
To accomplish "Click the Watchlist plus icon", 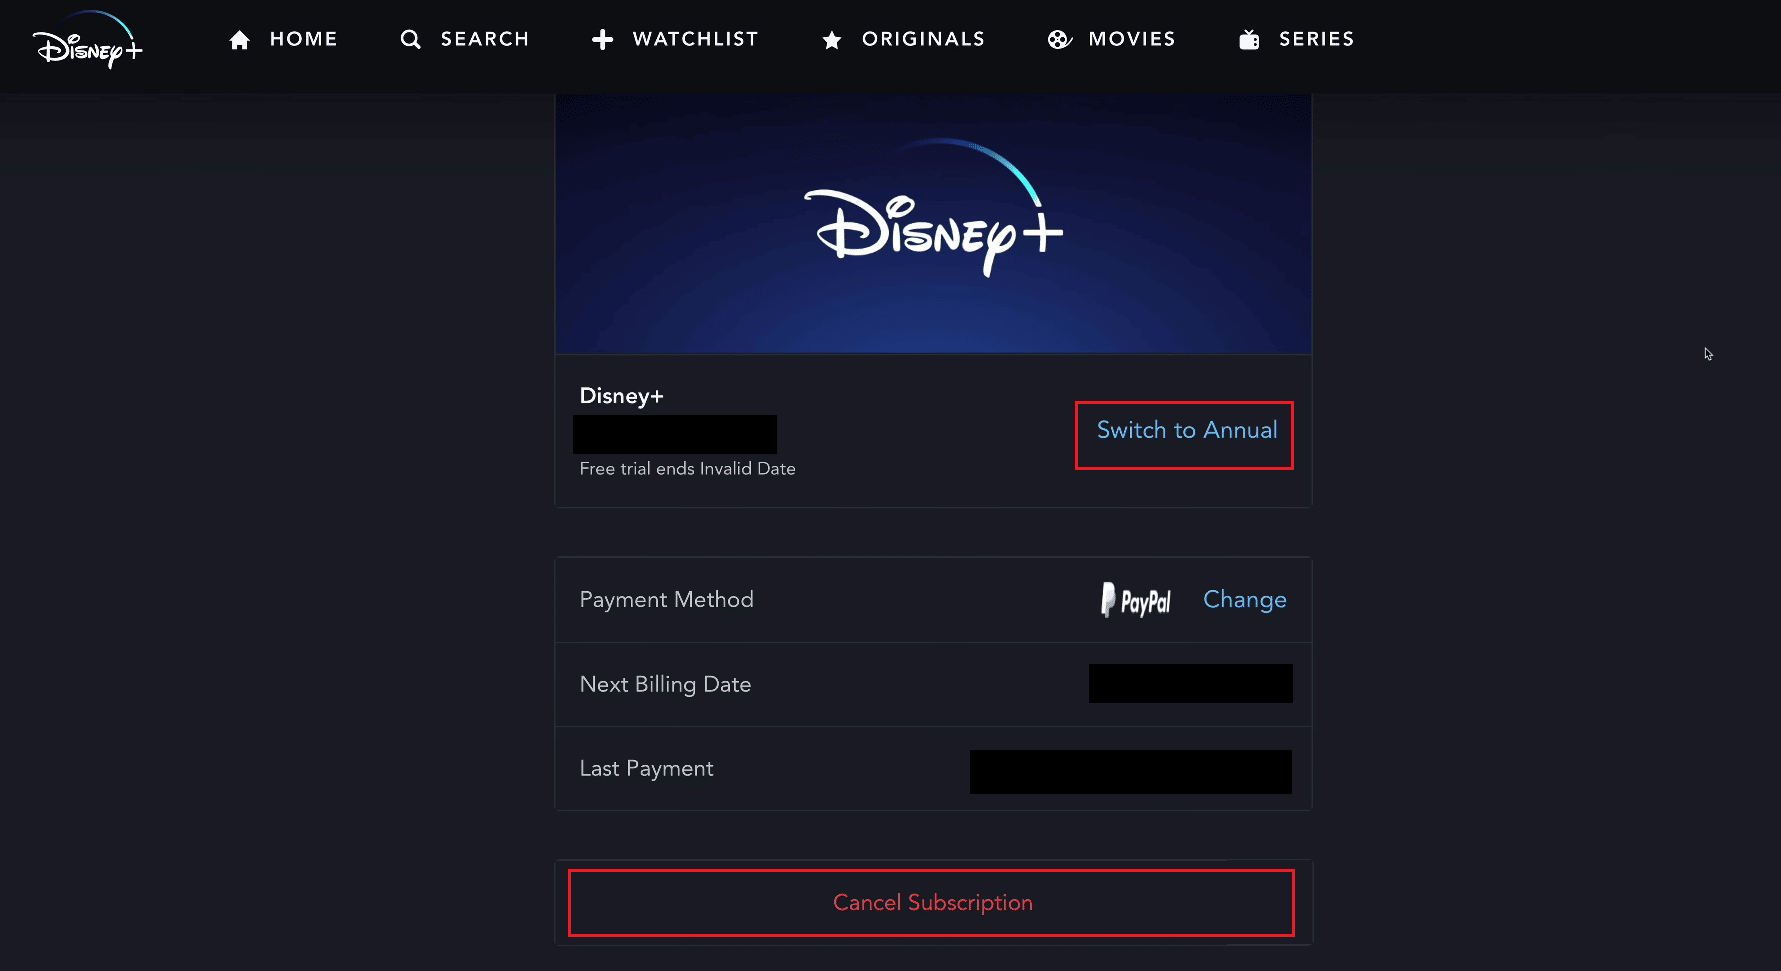I will [602, 40].
